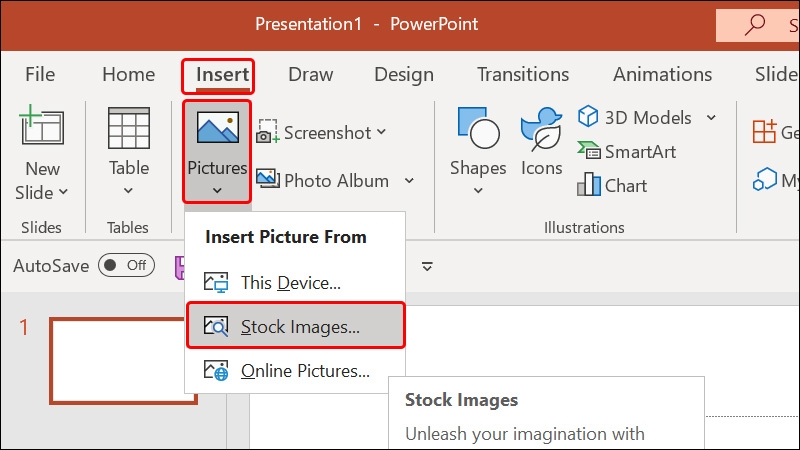Switch to the Draw tab

(x=310, y=74)
